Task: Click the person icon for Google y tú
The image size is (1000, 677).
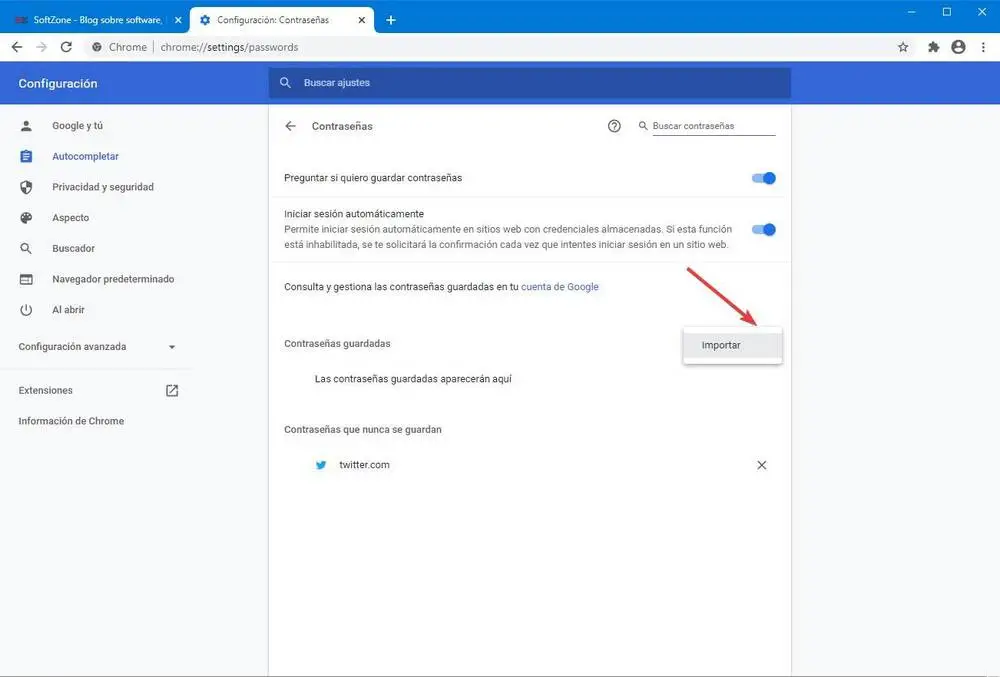Action: 26,126
